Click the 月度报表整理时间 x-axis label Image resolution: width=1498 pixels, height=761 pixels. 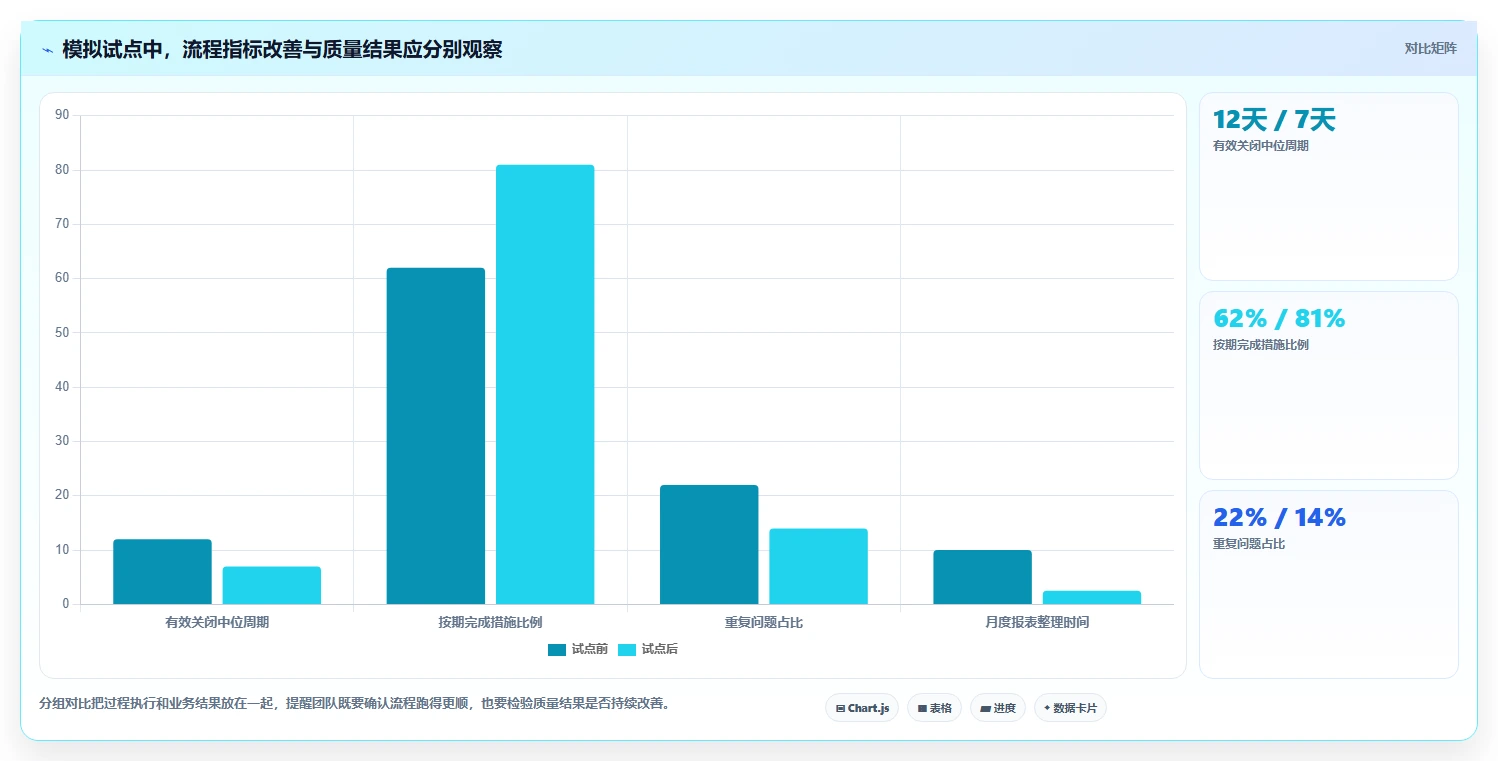pyautogui.click(x=1037, y=622)
